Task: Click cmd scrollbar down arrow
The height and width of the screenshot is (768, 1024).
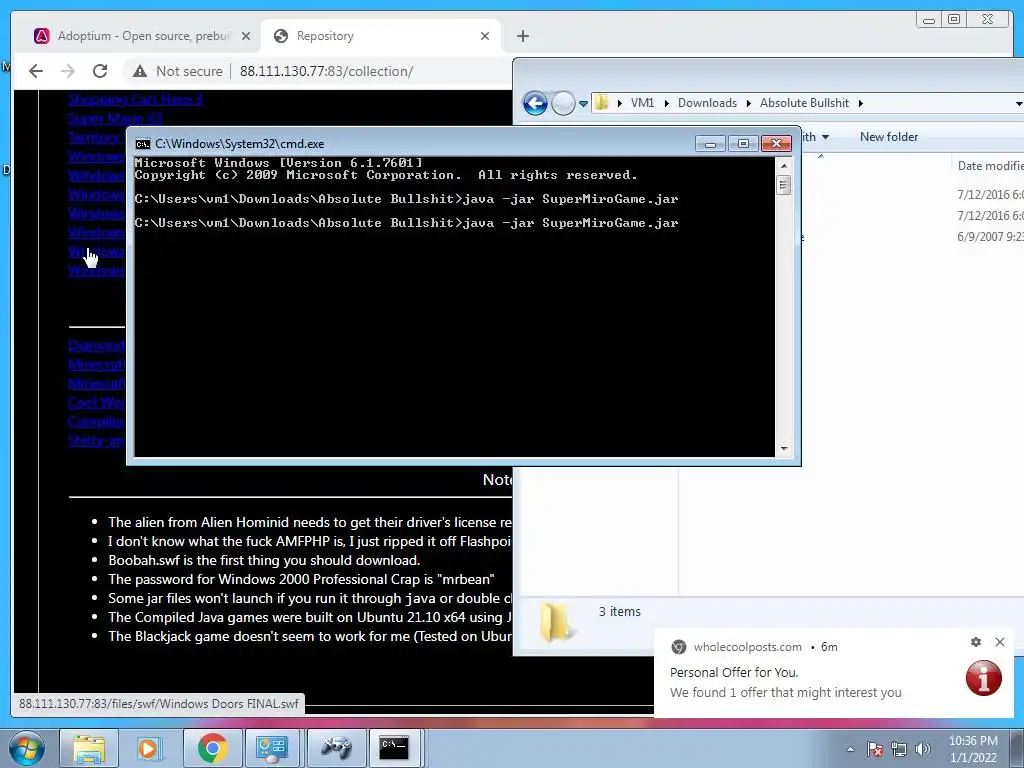Action: click(784, 449)
